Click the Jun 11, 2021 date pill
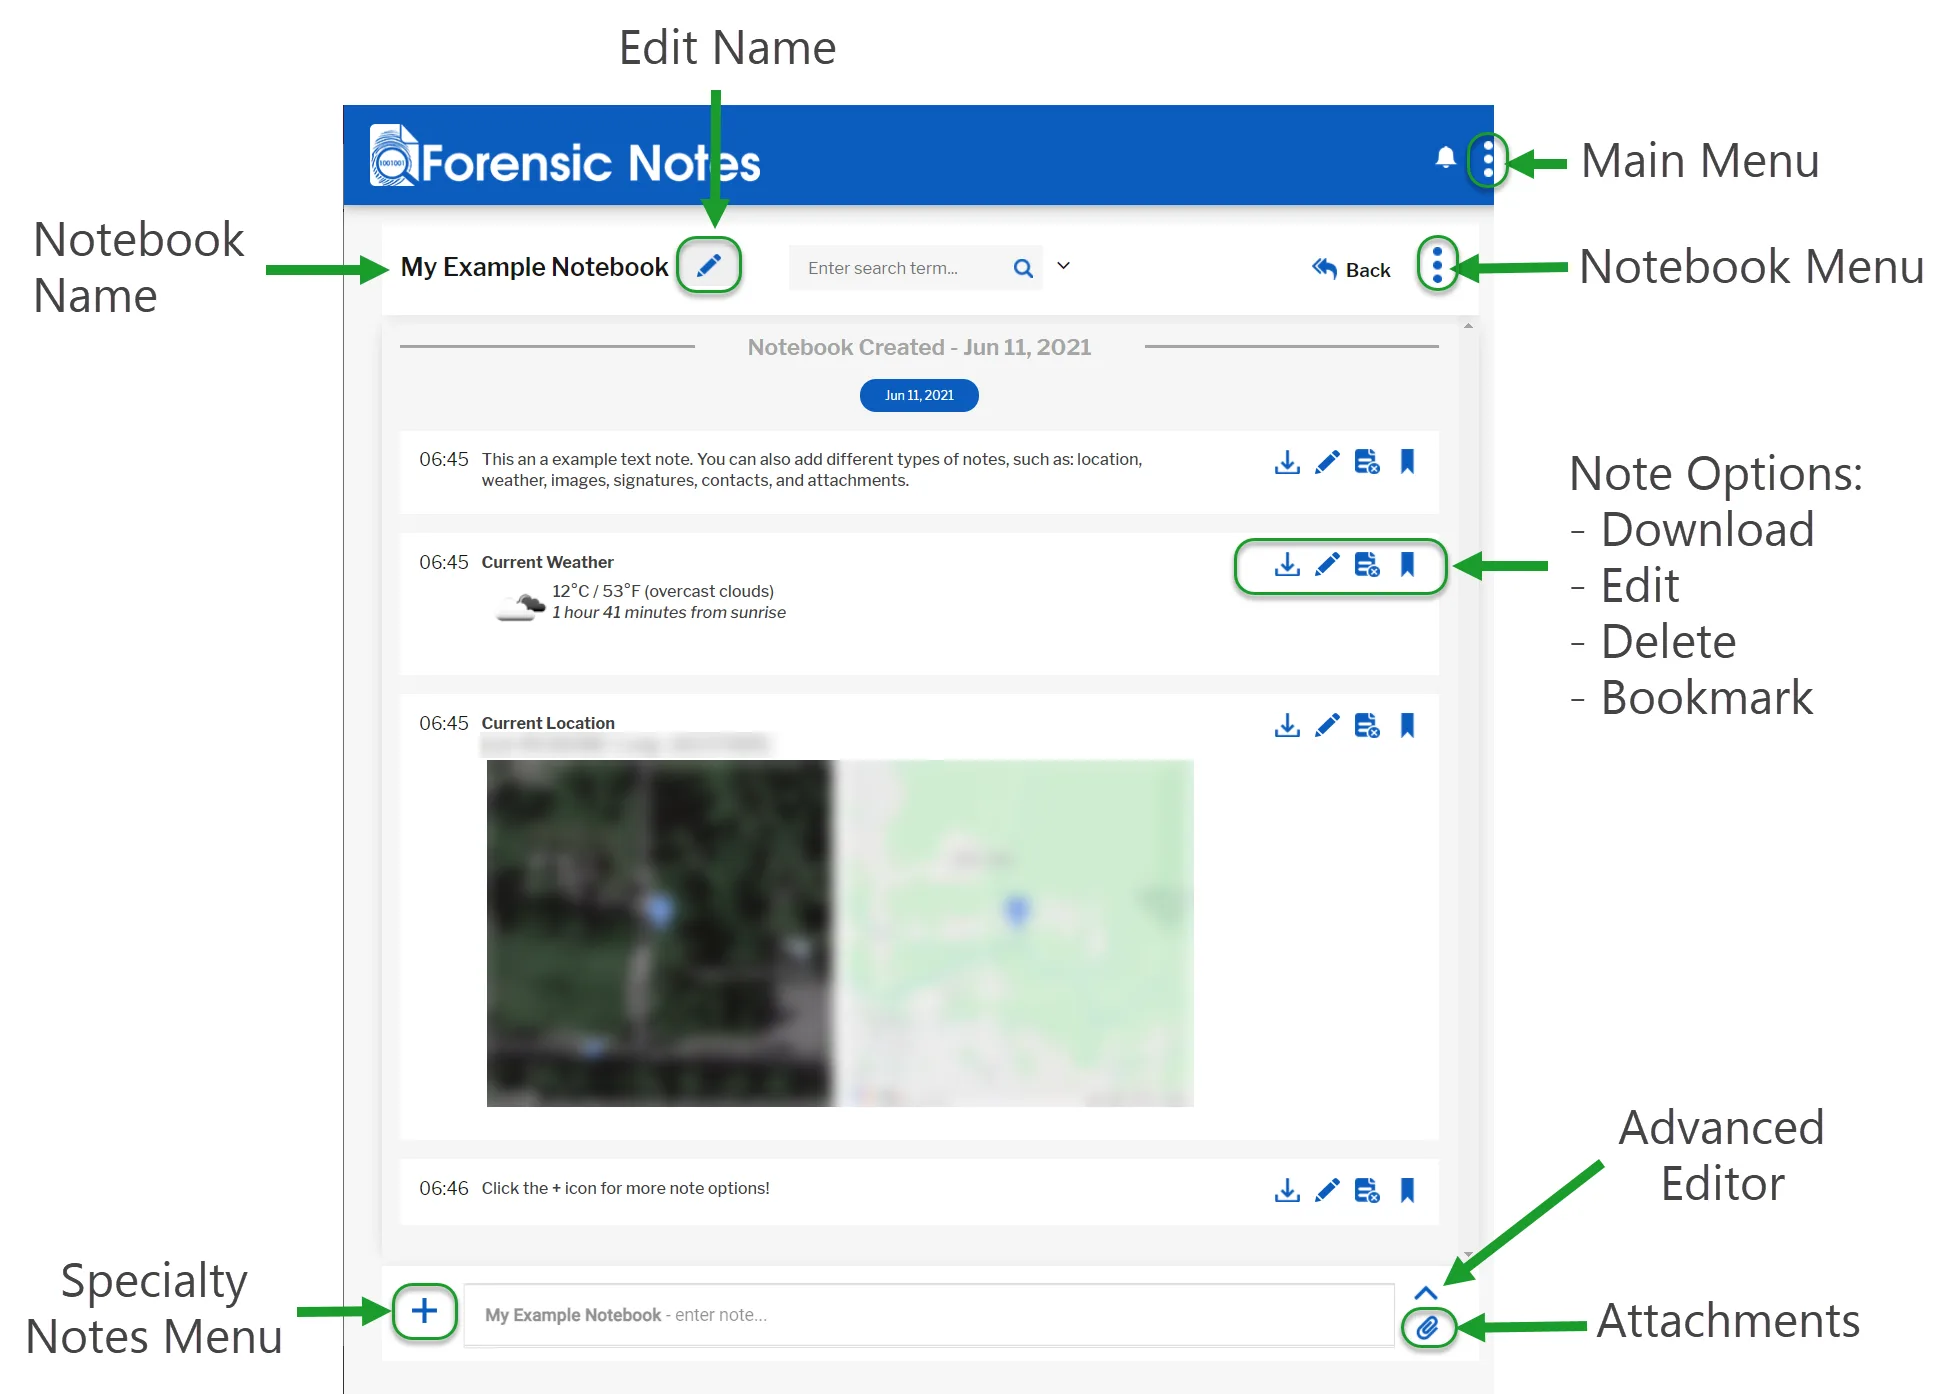 [x=919, y=395]
